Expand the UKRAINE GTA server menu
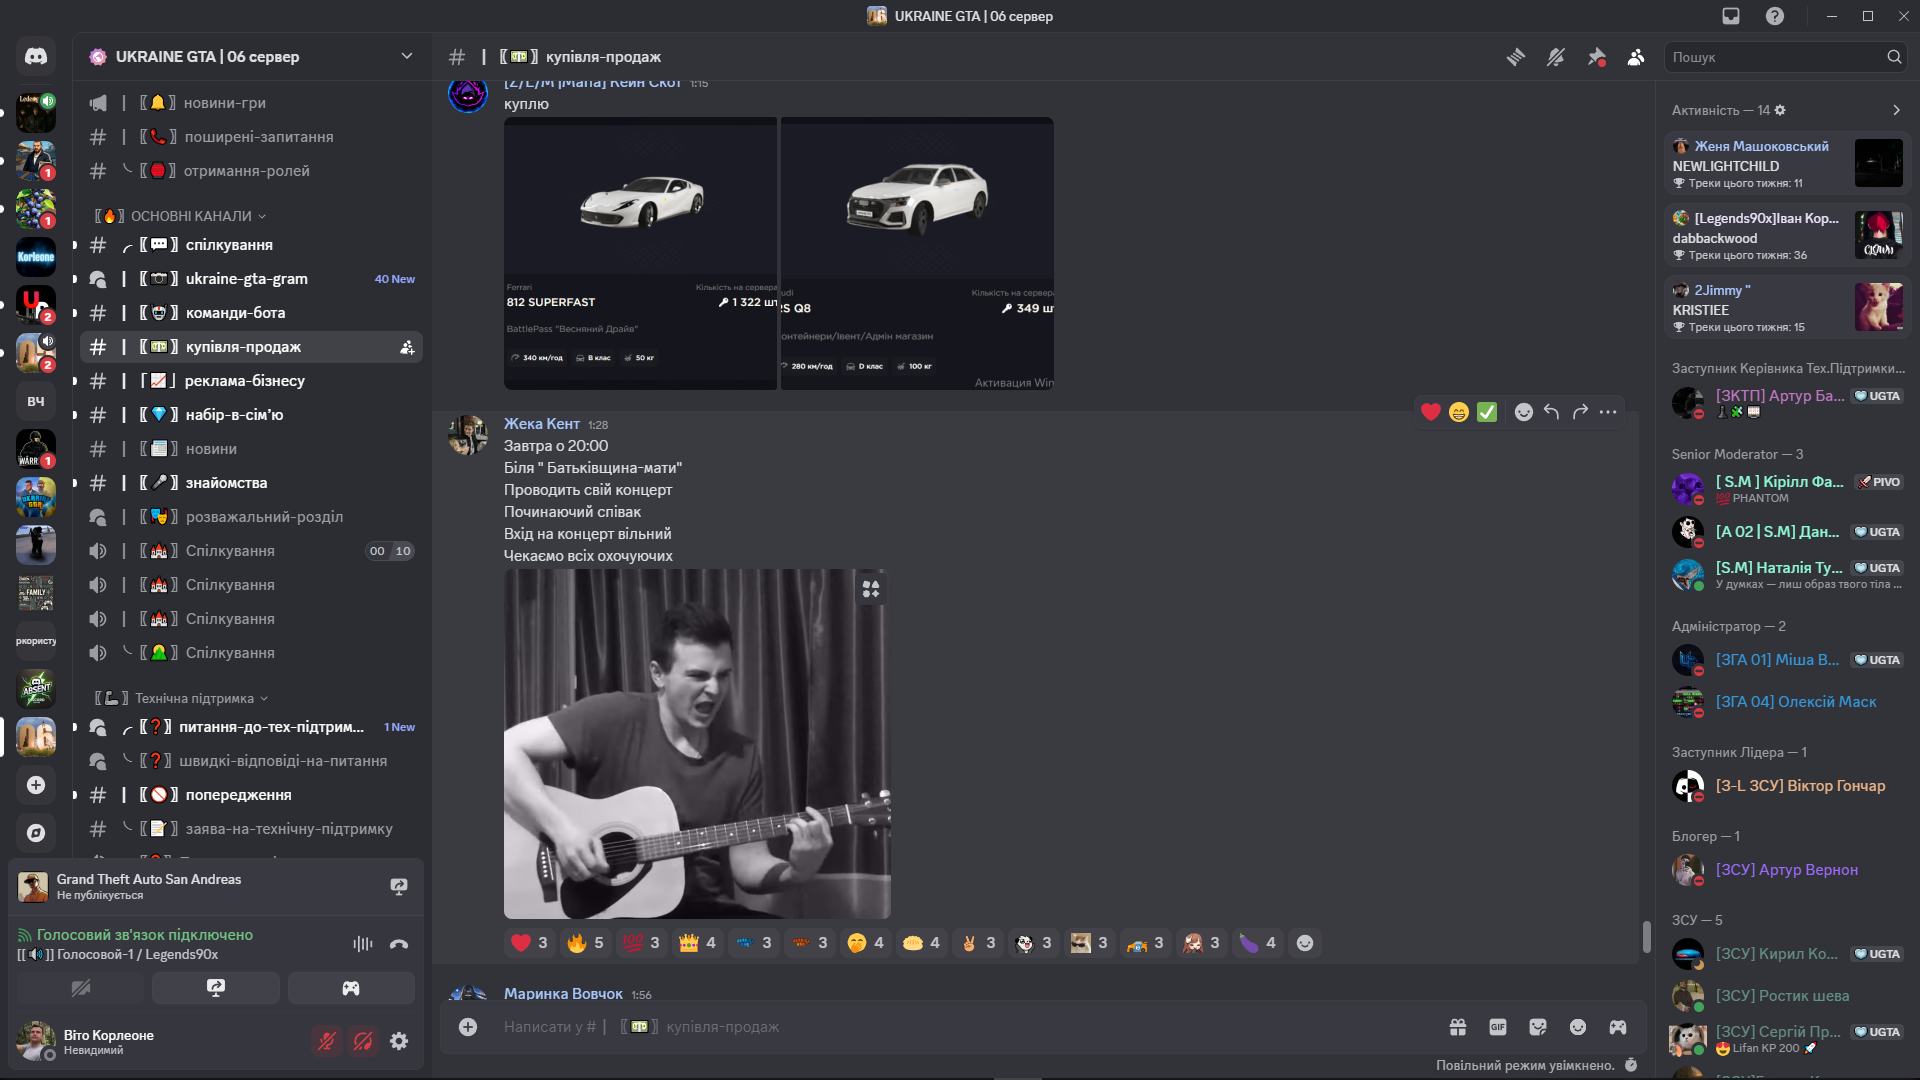Screen dimensions: 1920x1080 tap(251, 57)
